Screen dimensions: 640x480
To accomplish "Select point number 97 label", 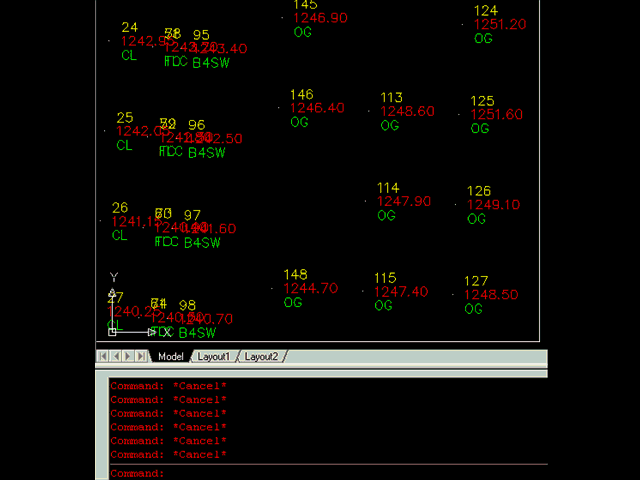I will [x=192, y=216].
